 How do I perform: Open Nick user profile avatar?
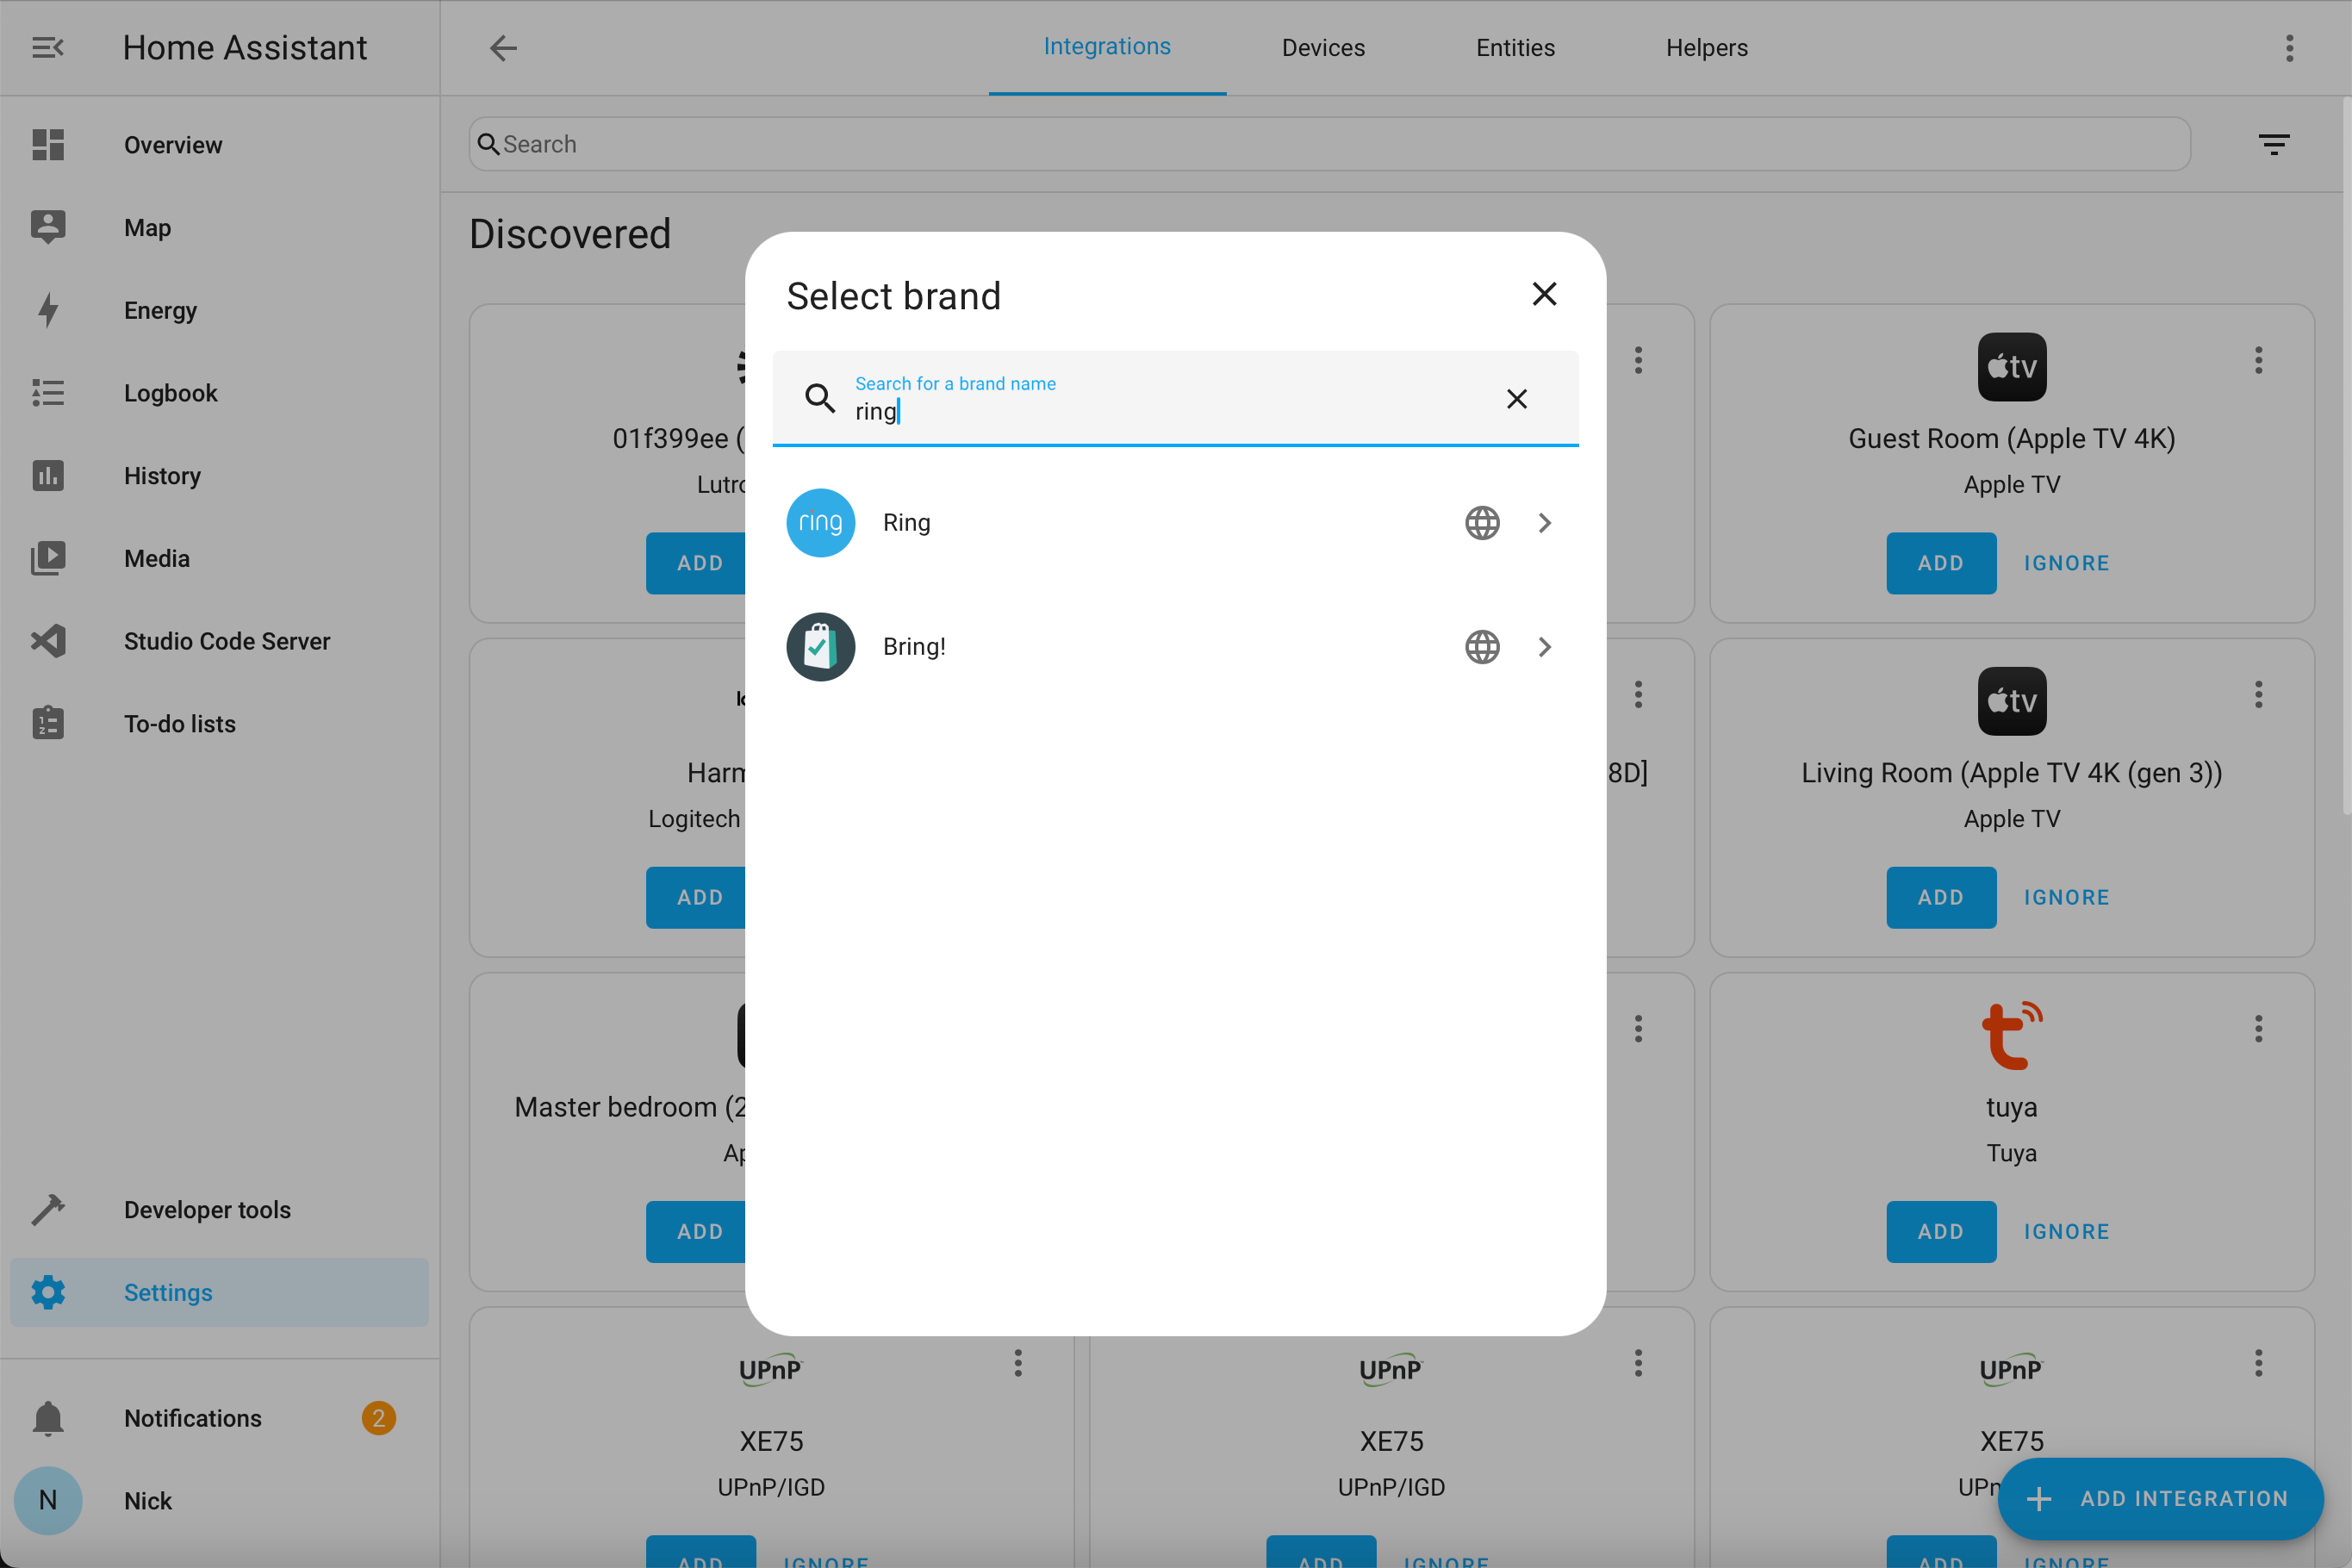pos(48,1500)
